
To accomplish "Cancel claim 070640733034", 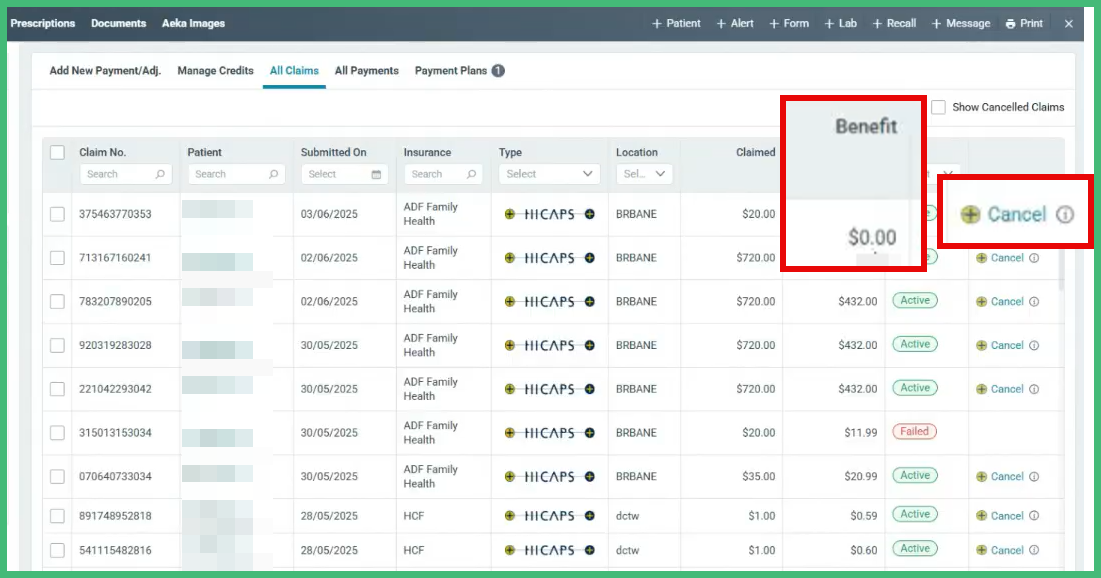I will coord(1000,476).
